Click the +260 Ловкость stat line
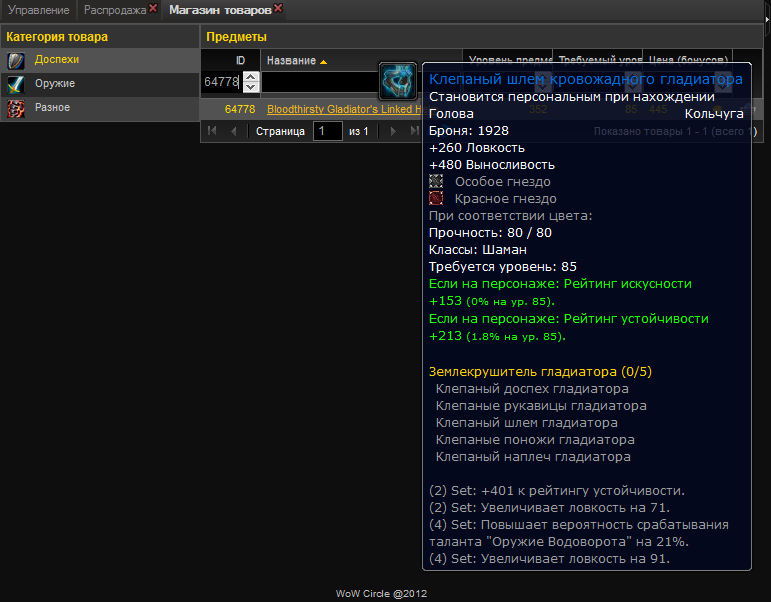The image size is (771, 602). coord(476,148)
